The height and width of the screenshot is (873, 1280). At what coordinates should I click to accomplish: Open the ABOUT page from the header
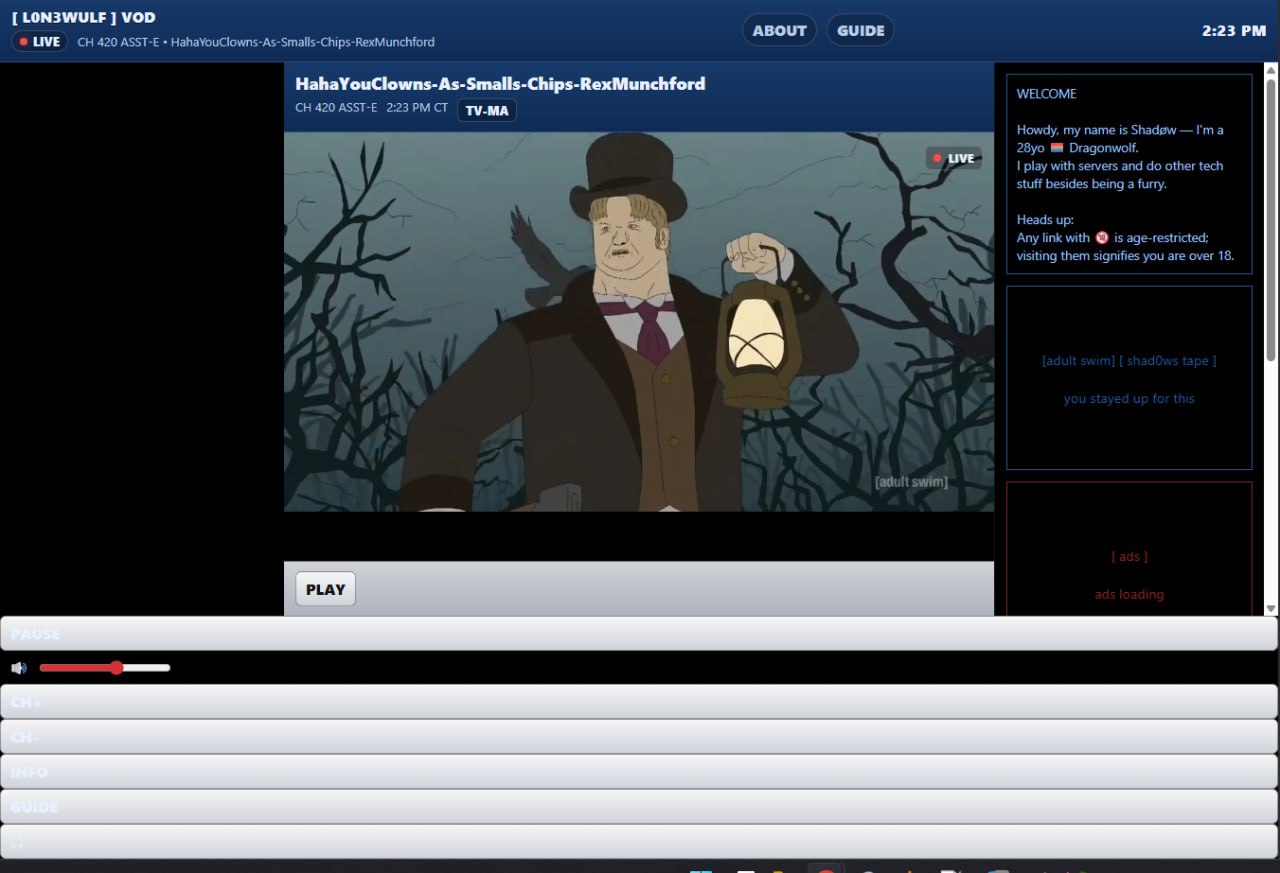[x=779, y=30]
